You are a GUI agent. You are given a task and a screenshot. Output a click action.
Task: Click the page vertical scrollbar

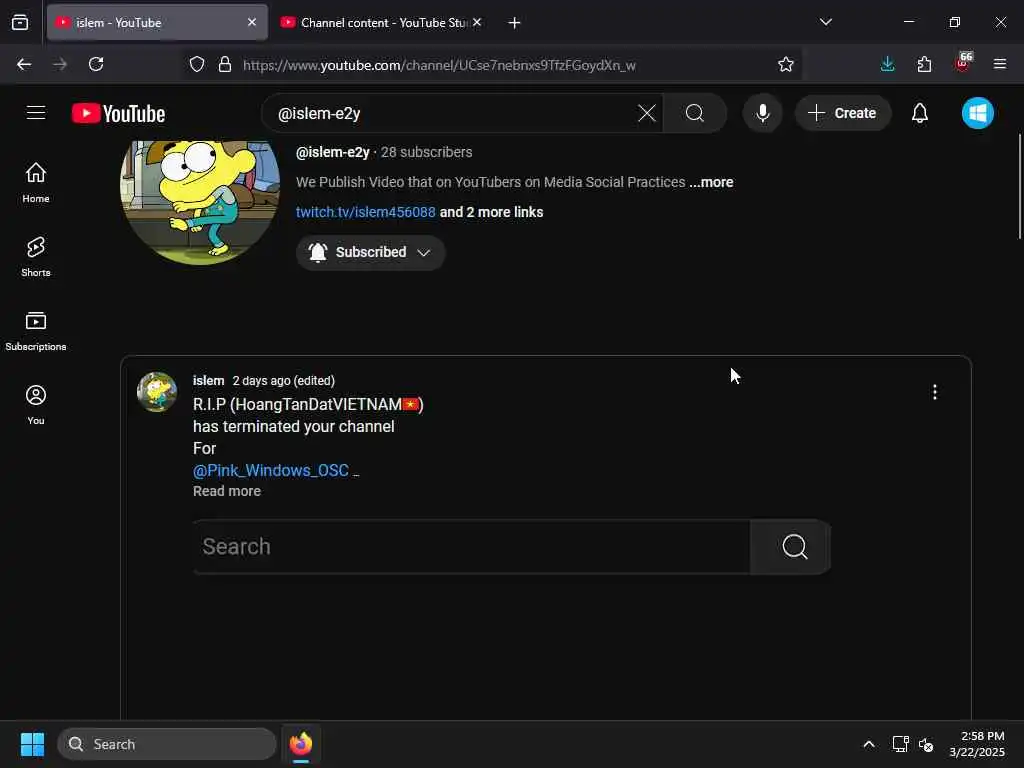pos(1019,187)
